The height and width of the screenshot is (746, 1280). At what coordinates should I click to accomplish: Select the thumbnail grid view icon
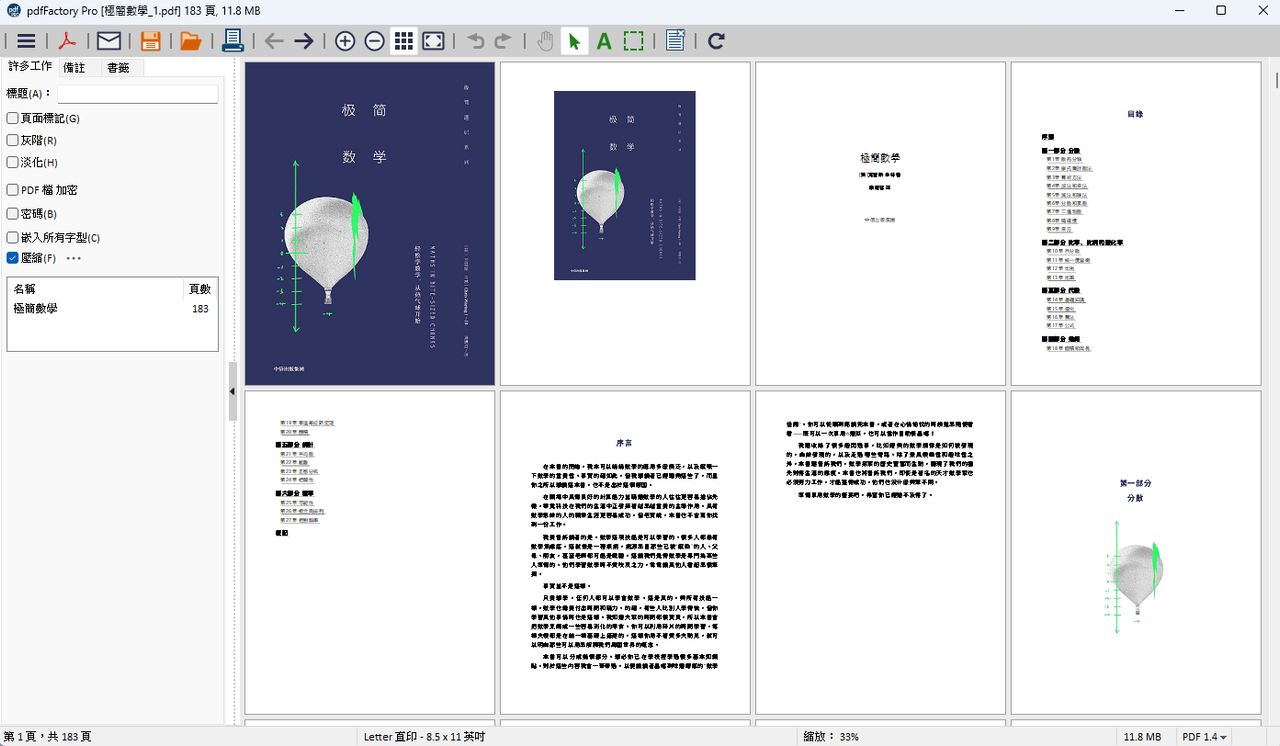[x=404, y=41]
